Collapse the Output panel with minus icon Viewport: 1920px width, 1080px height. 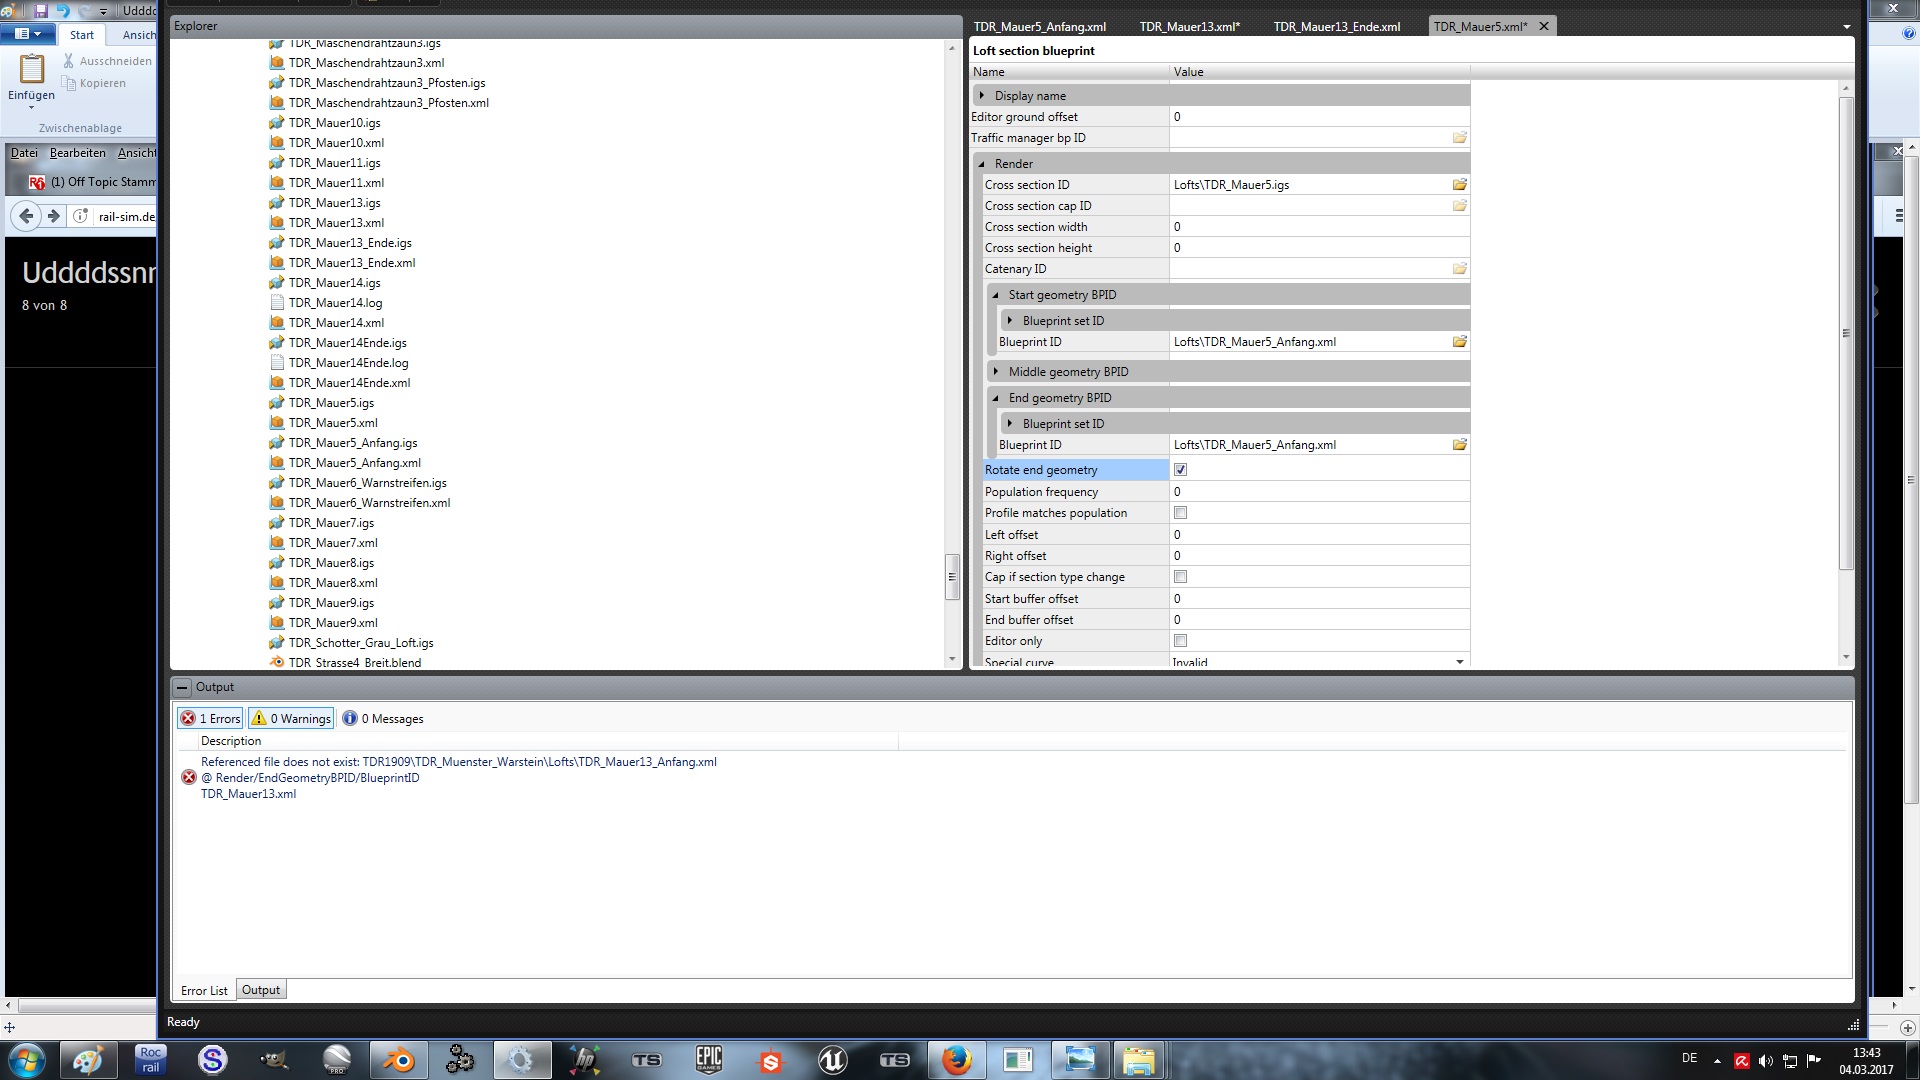point(182,687)
